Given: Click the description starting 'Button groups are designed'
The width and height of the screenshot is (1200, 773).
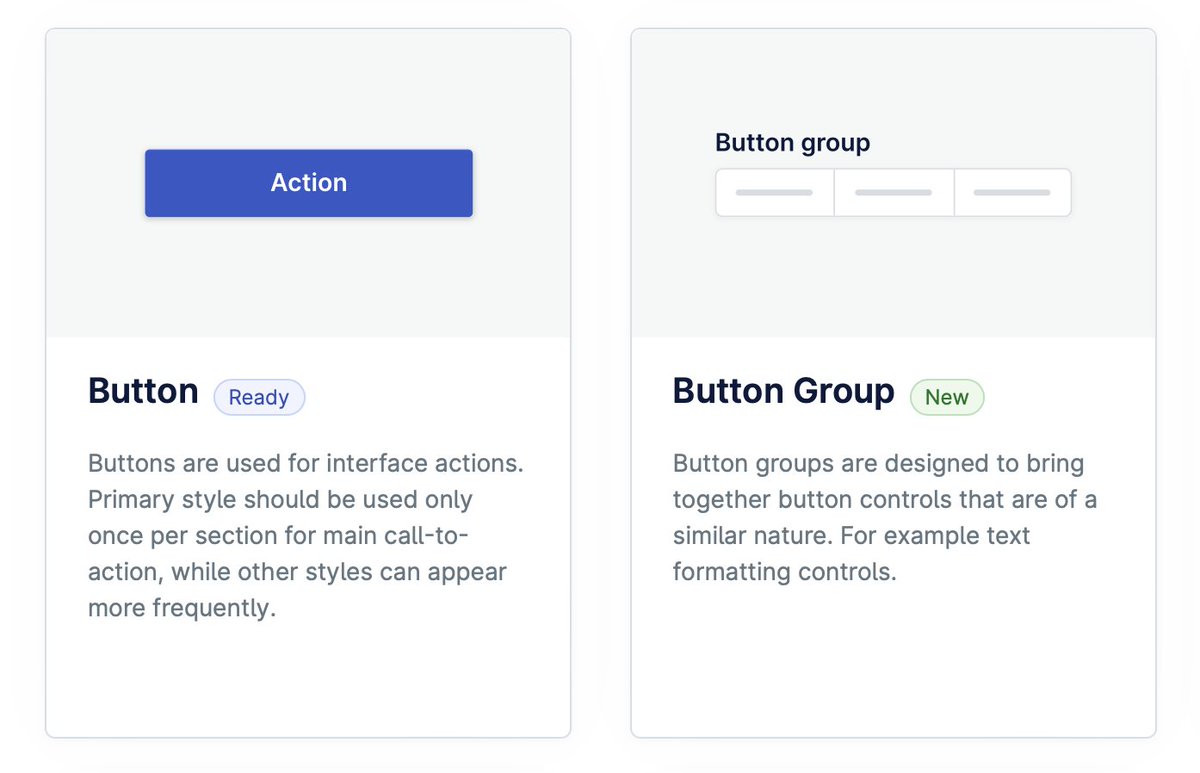Looking at the screenshot, I should coord(885,517).
